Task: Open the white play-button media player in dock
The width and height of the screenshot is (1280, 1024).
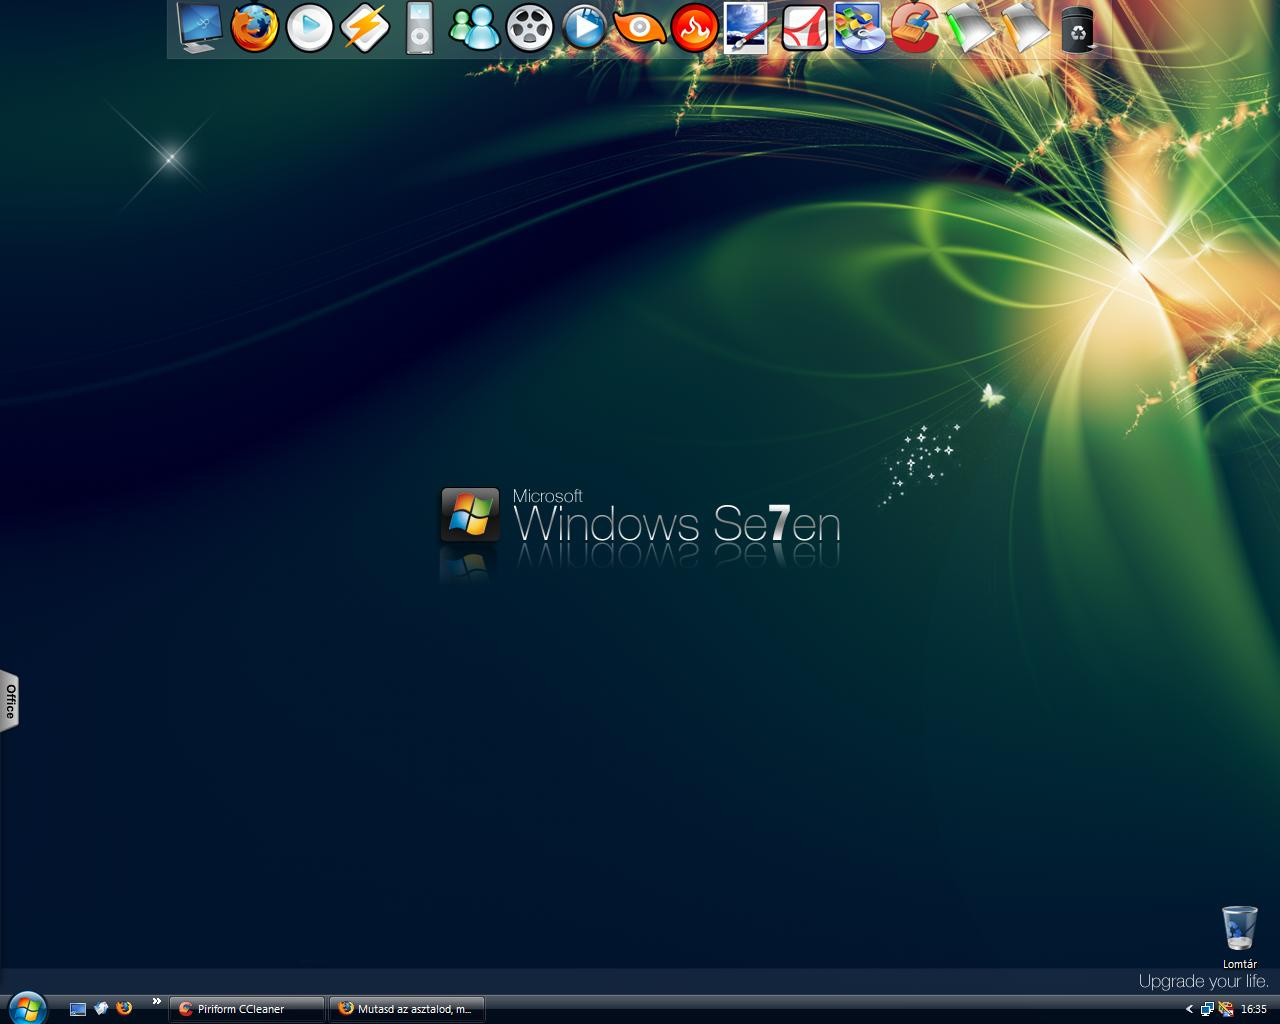Action: 310,27
